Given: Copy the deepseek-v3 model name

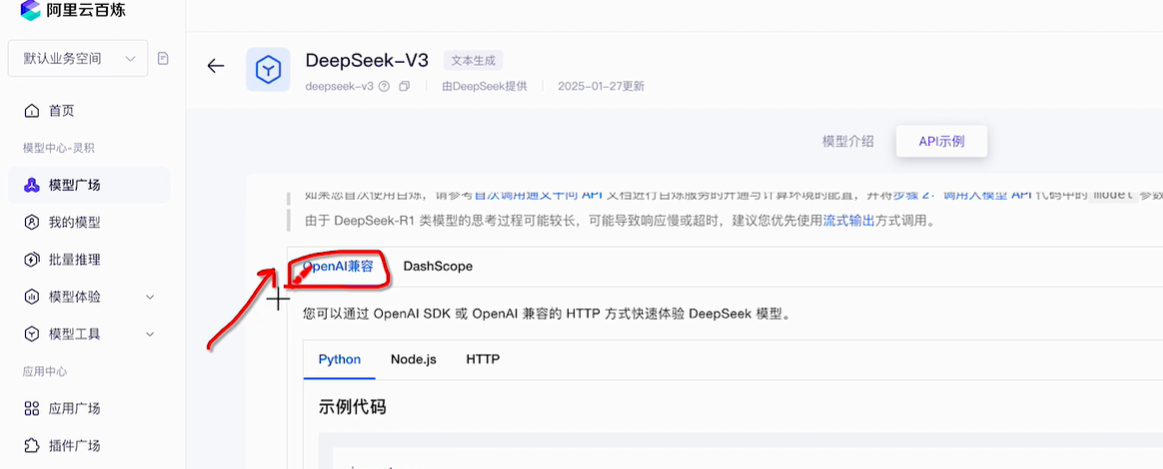Looking at the screenshot, I should (404, 86).
